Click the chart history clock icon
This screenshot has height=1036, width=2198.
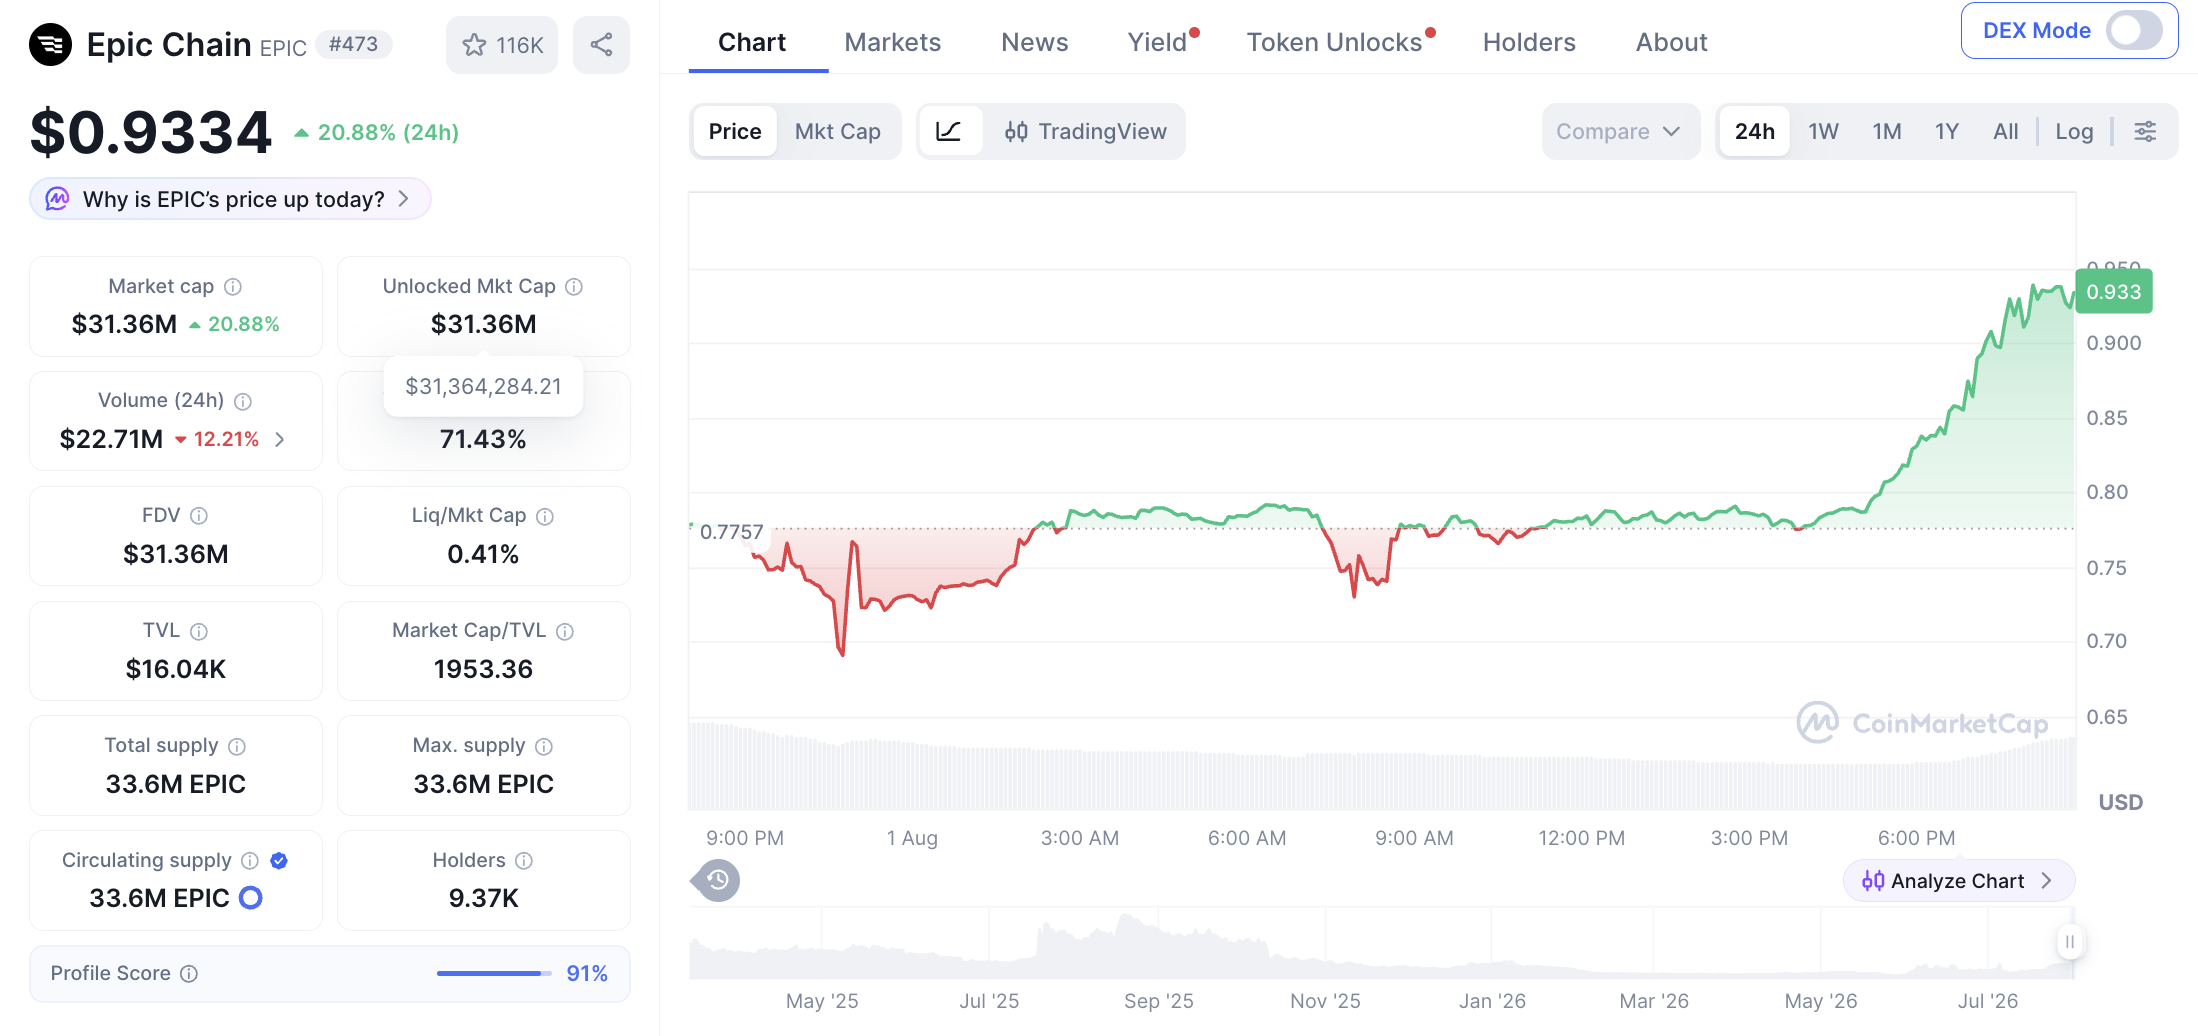[716, 880]
